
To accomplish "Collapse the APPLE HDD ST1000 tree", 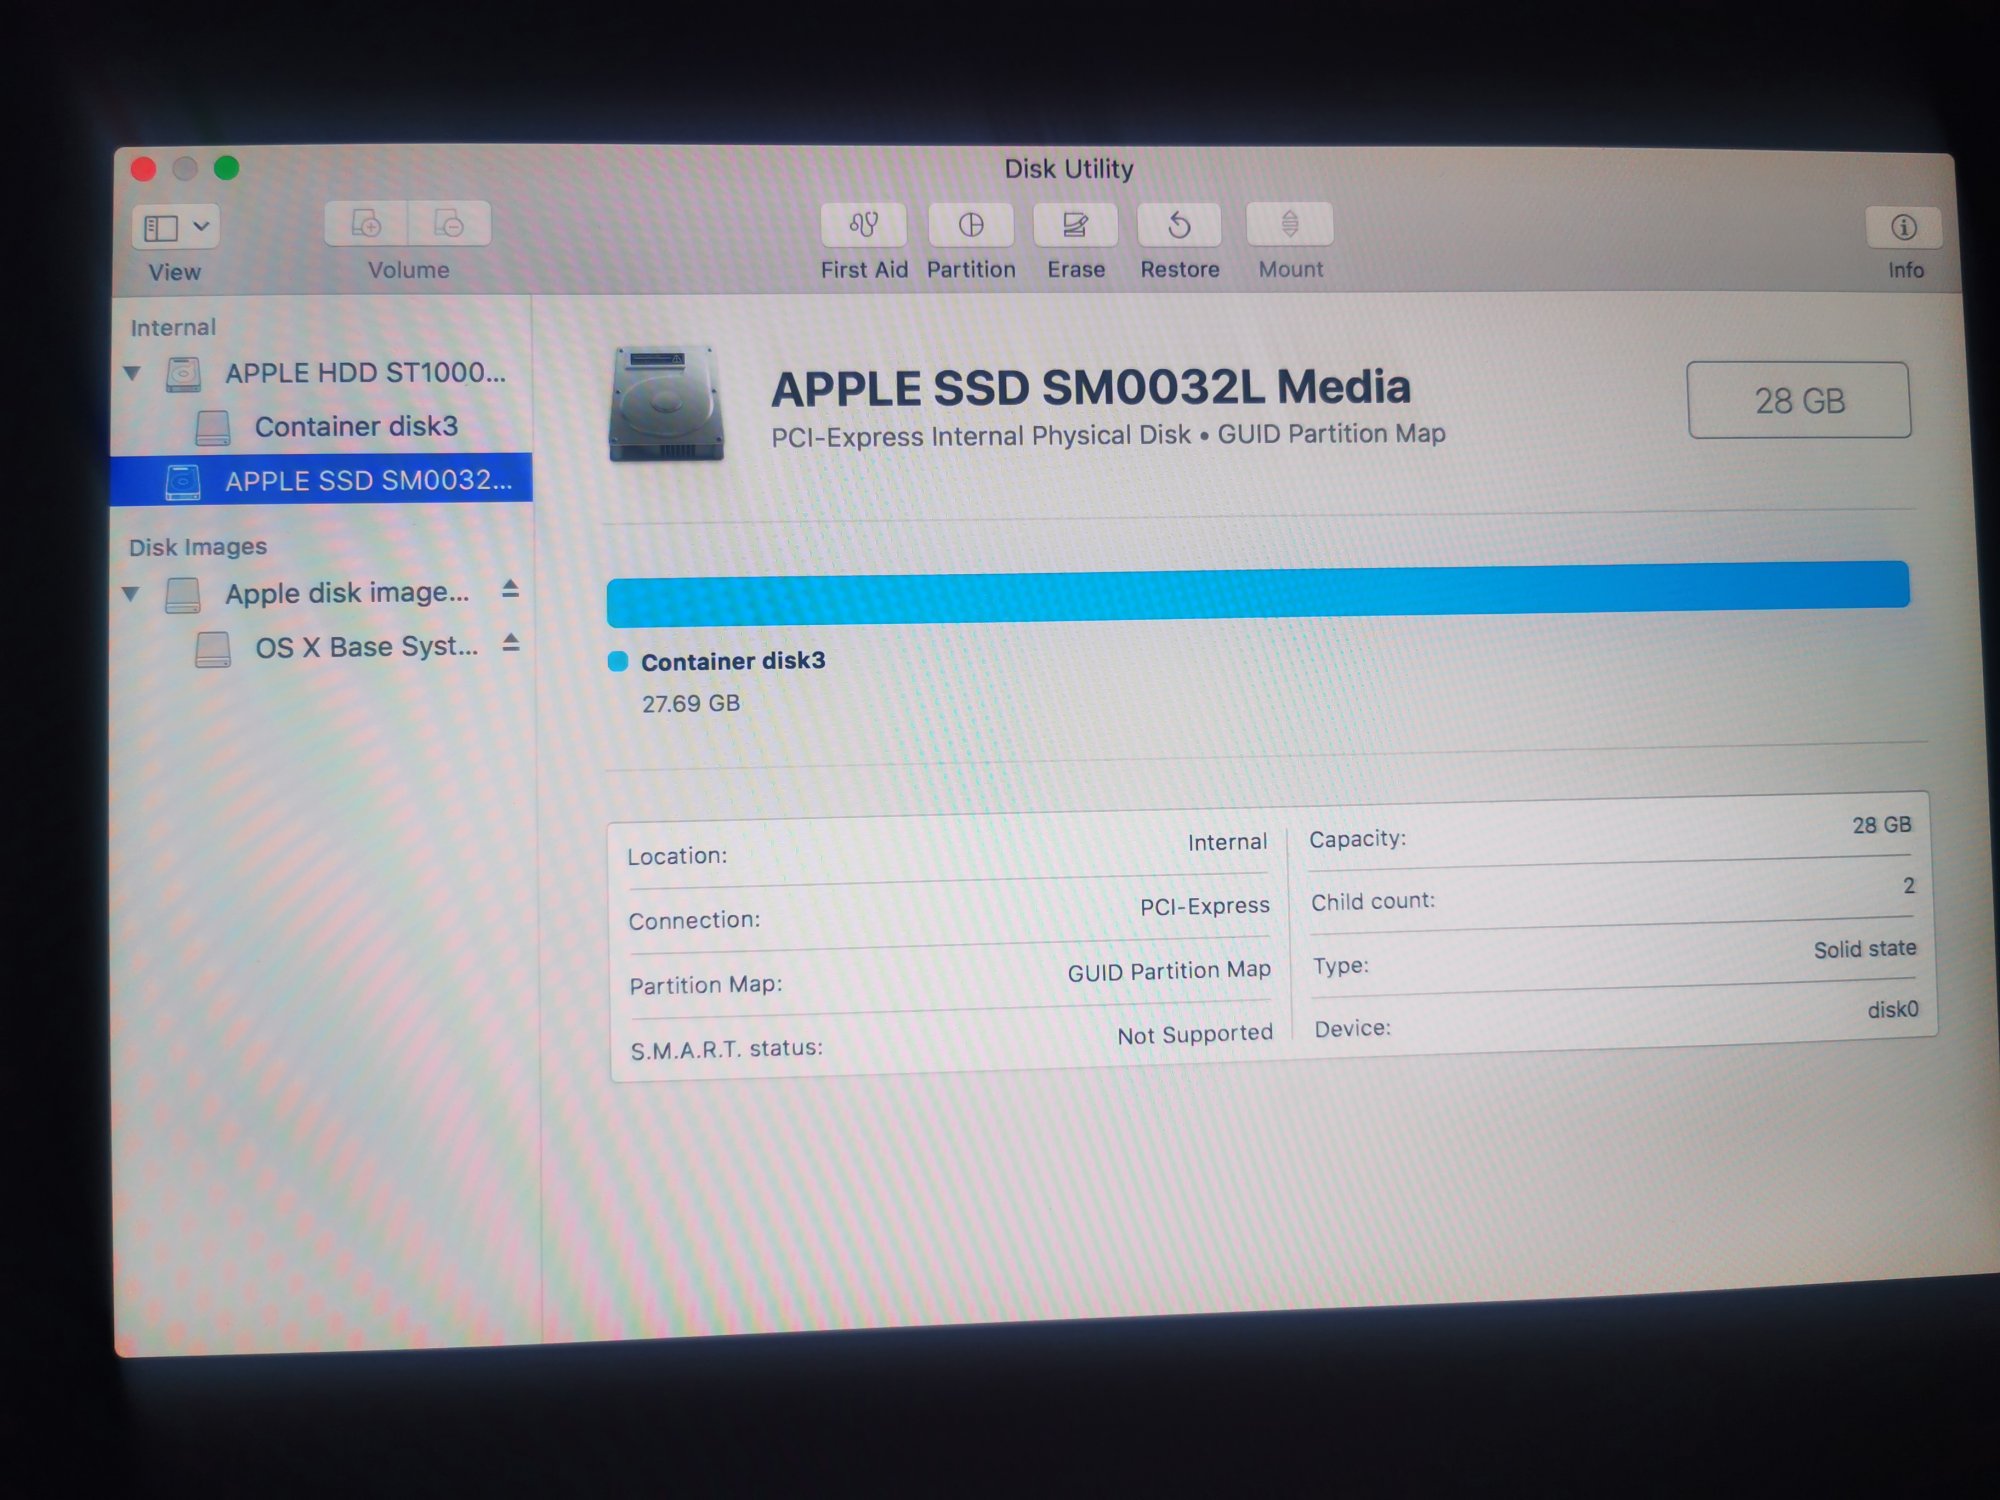I will [132, 373].
